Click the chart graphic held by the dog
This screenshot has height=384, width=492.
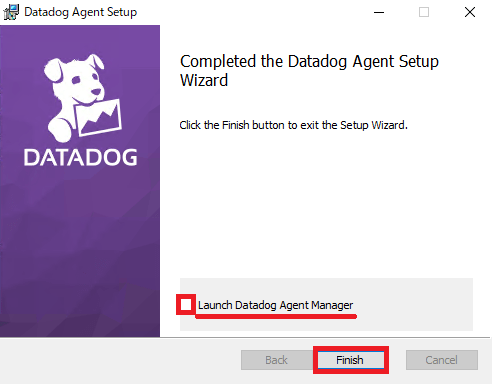coord(99,117)
